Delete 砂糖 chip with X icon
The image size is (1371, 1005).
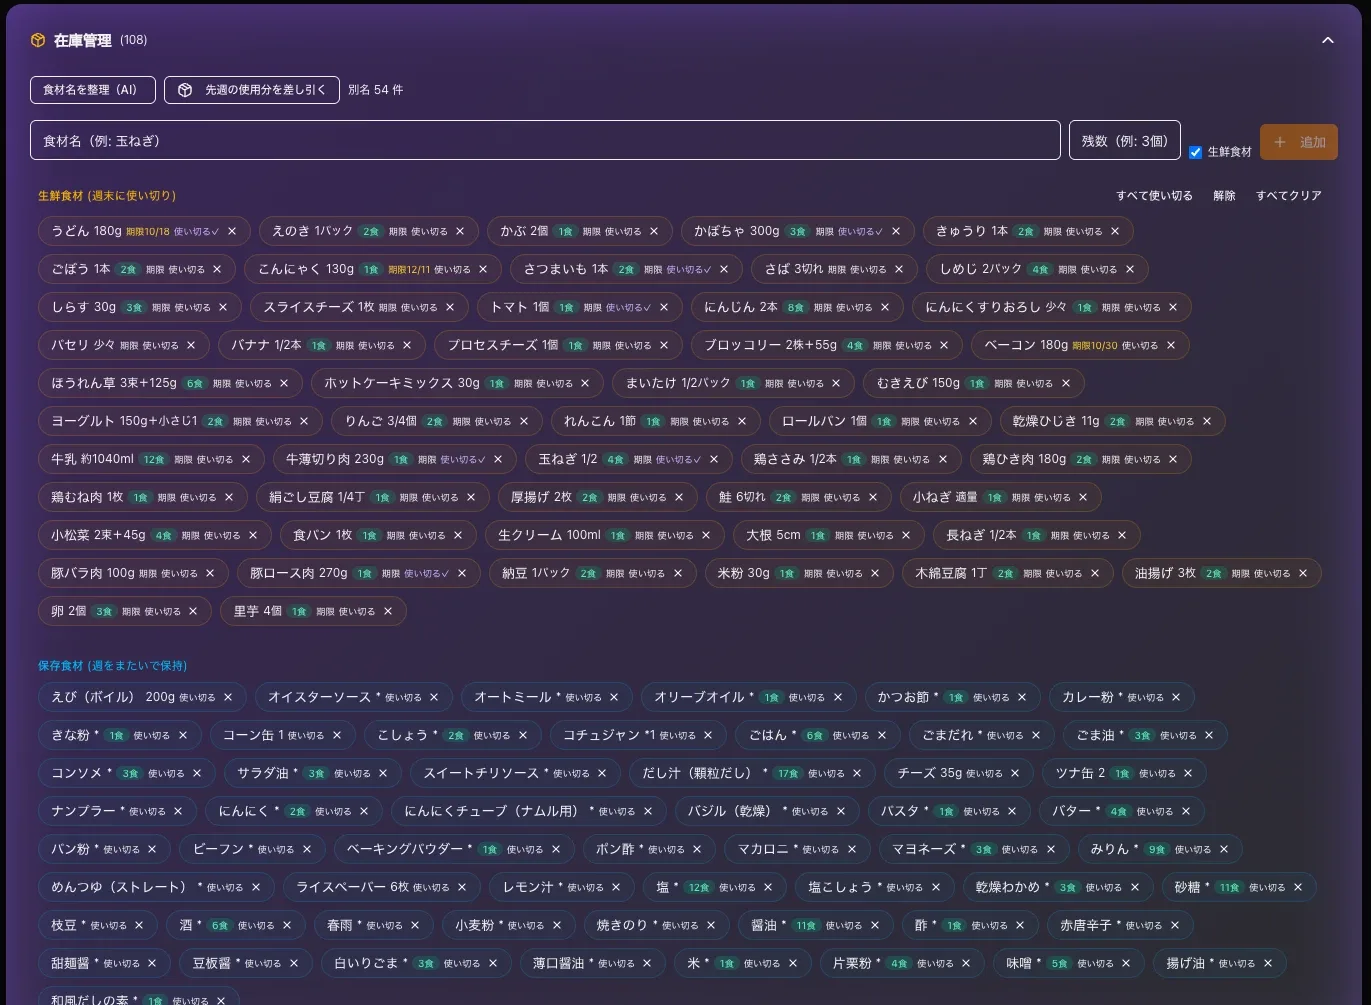pos(1298,887)
